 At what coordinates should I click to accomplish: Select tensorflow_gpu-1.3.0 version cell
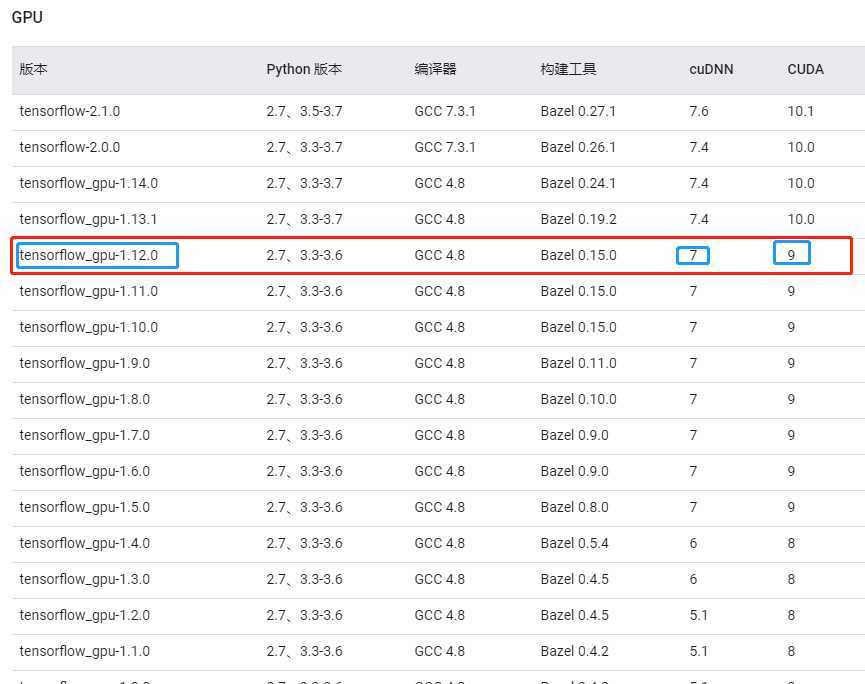coord(84,579)
